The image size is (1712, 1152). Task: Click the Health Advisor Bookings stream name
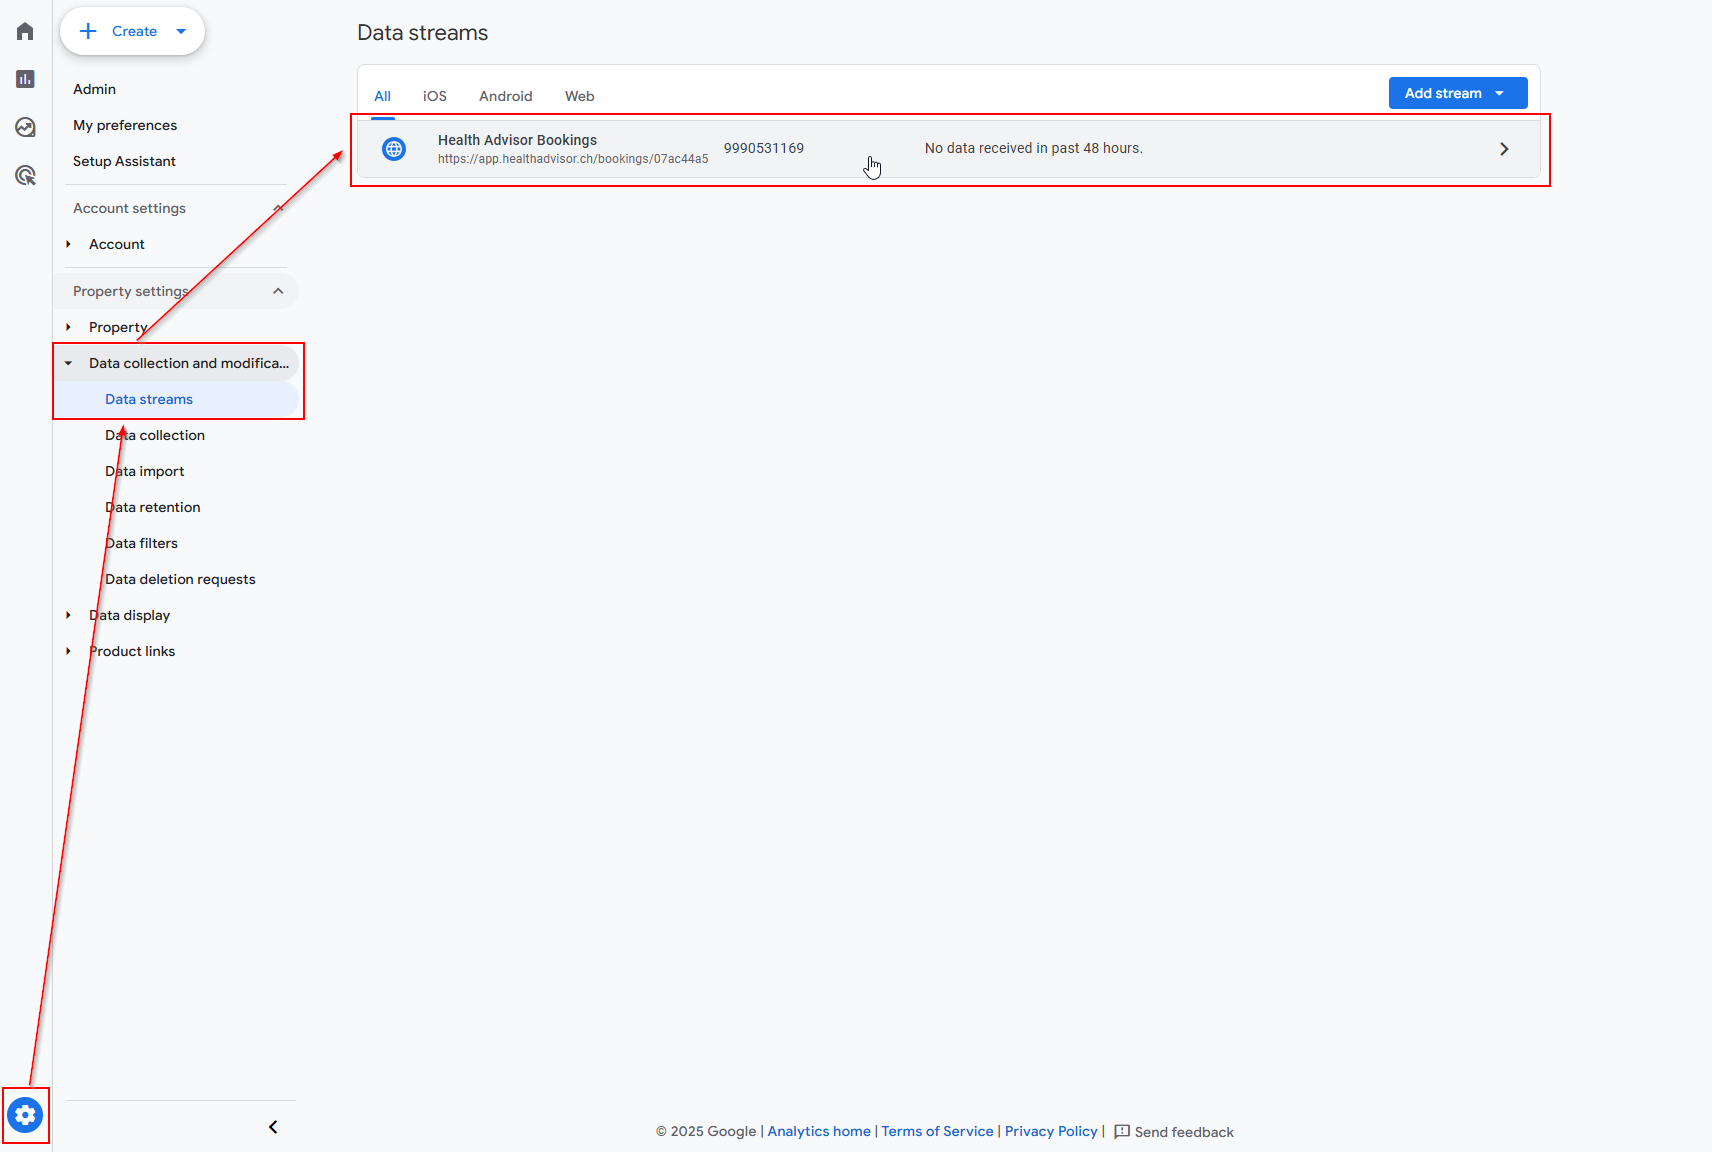[517, 140]
